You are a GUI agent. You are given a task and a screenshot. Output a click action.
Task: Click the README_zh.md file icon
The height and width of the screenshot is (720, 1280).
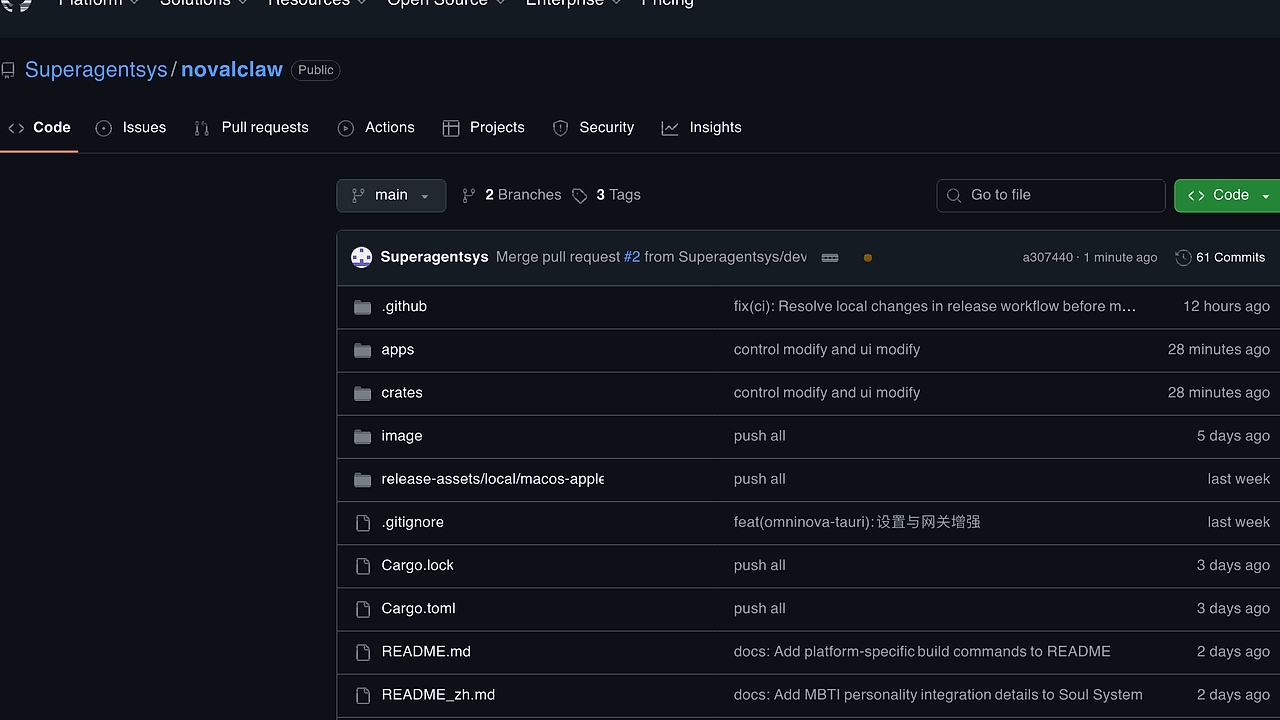pyautogui.click(x=363, y=694)
